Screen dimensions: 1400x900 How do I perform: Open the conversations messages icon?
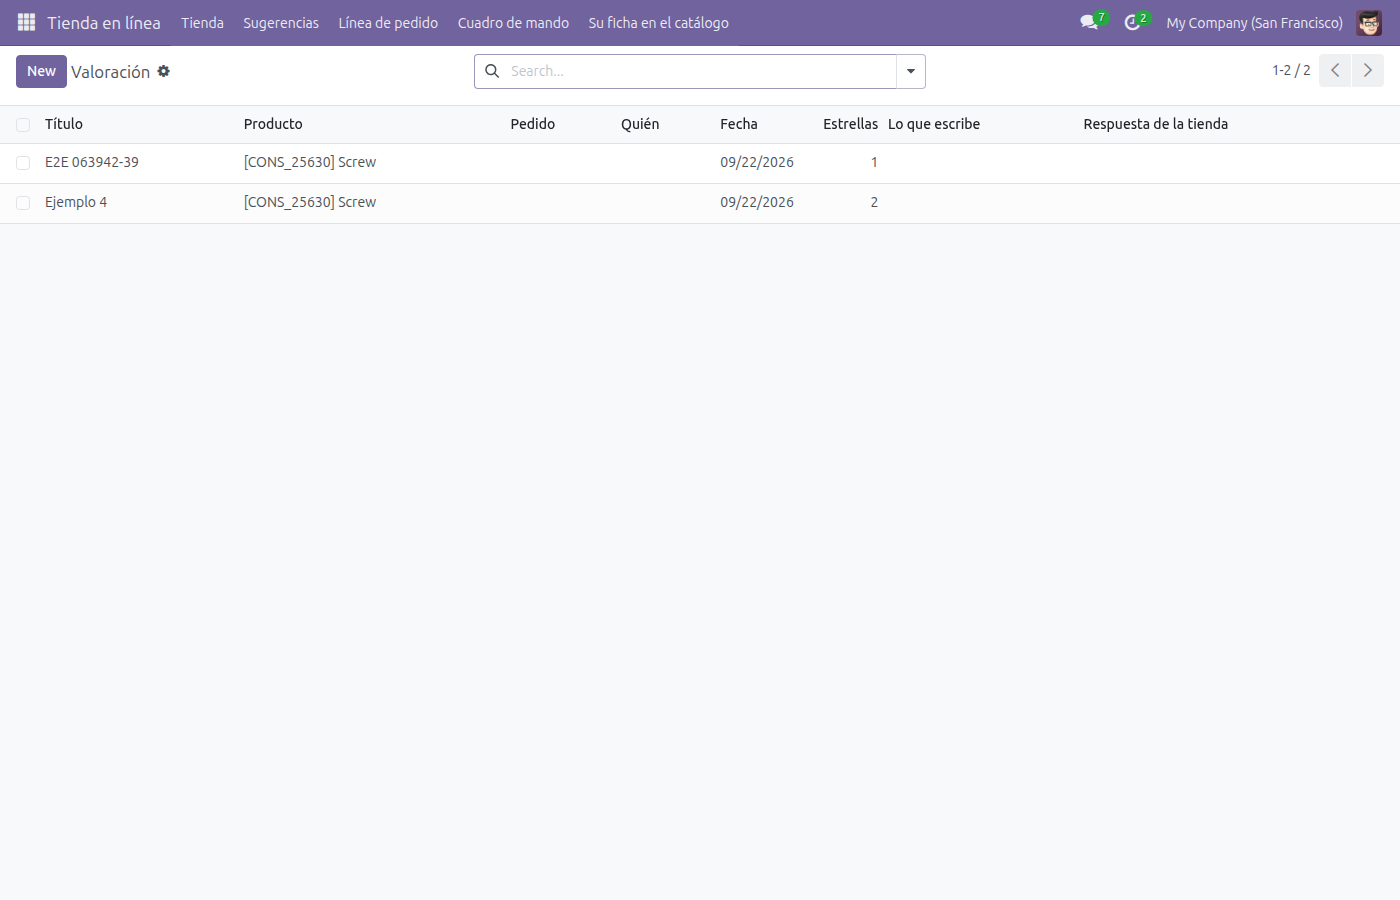point(1089,22)
